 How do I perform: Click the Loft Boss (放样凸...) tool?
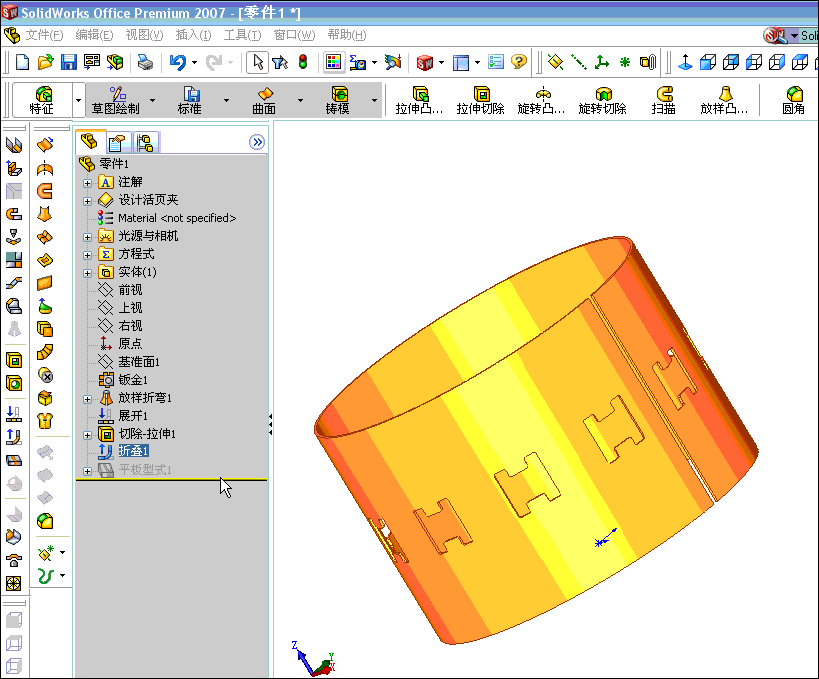click(724, 100)
